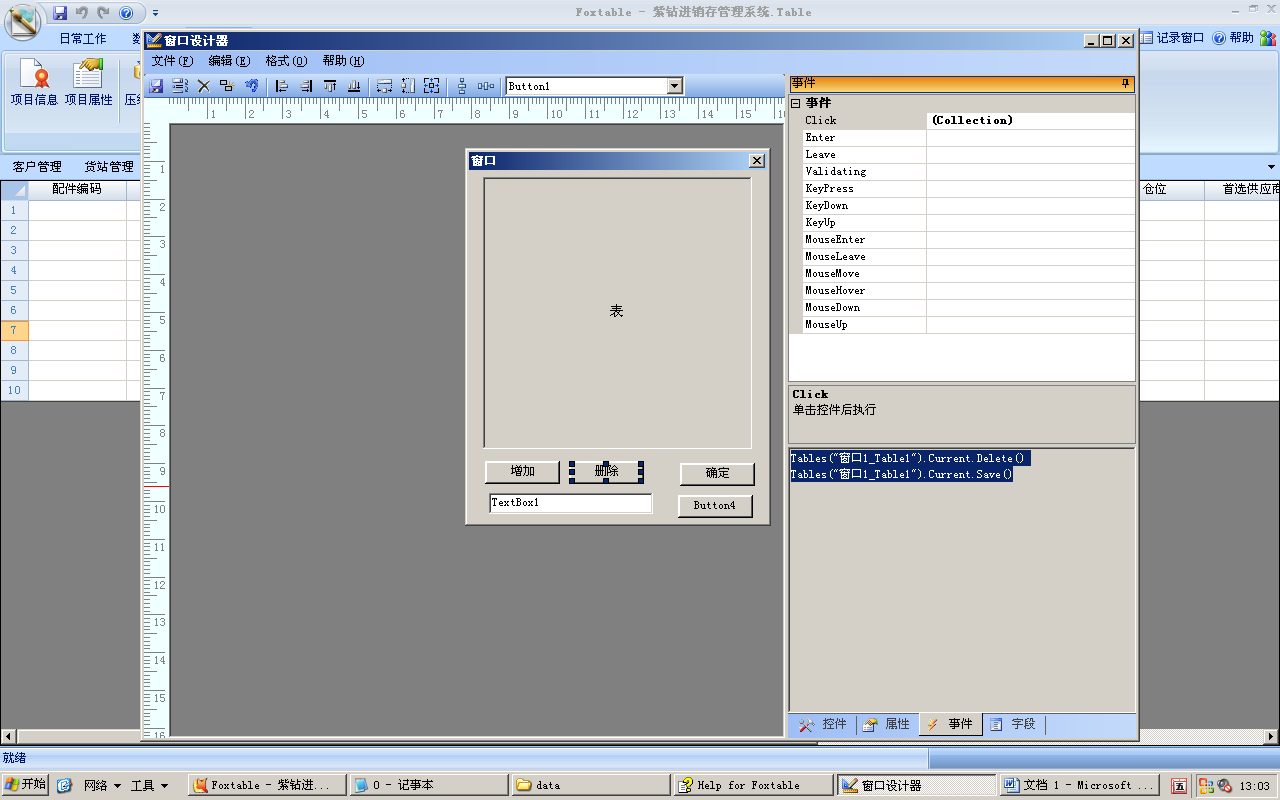The height and width of the screenshot is (800, 1280).
Task: Select the Validating event row
Action: coord(962,171)
